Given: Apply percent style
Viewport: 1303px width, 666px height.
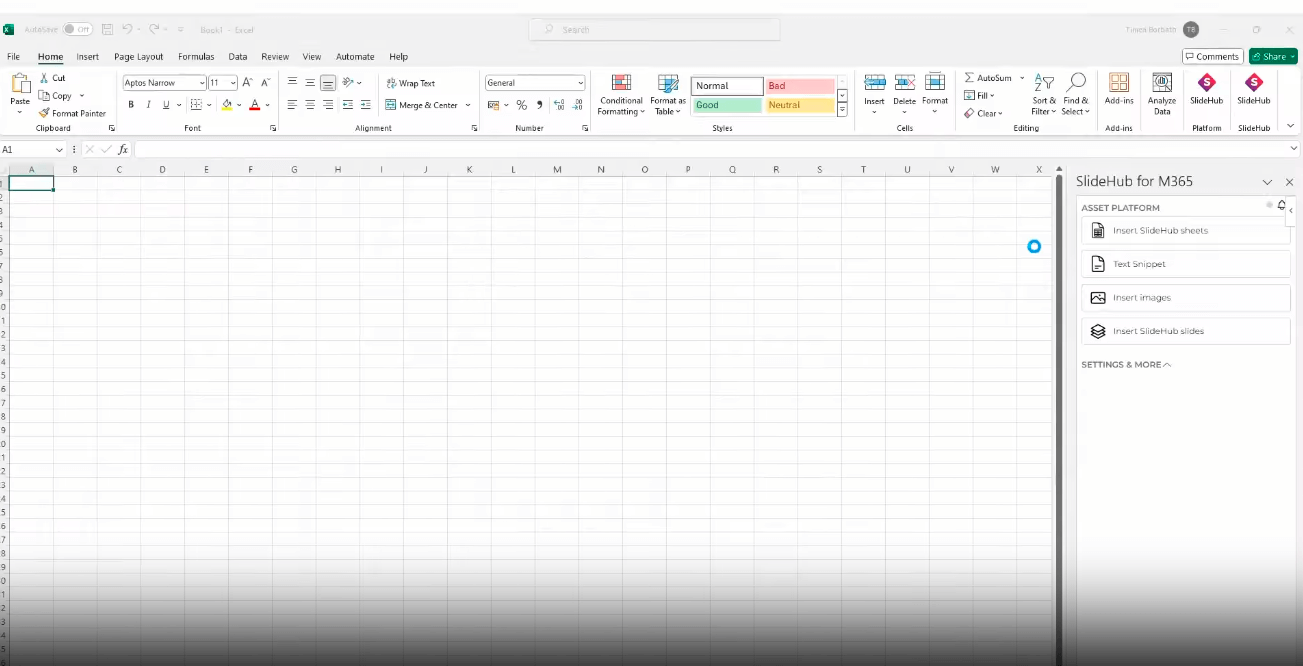Looking at the screenshot, I should [x=521, y=105].
